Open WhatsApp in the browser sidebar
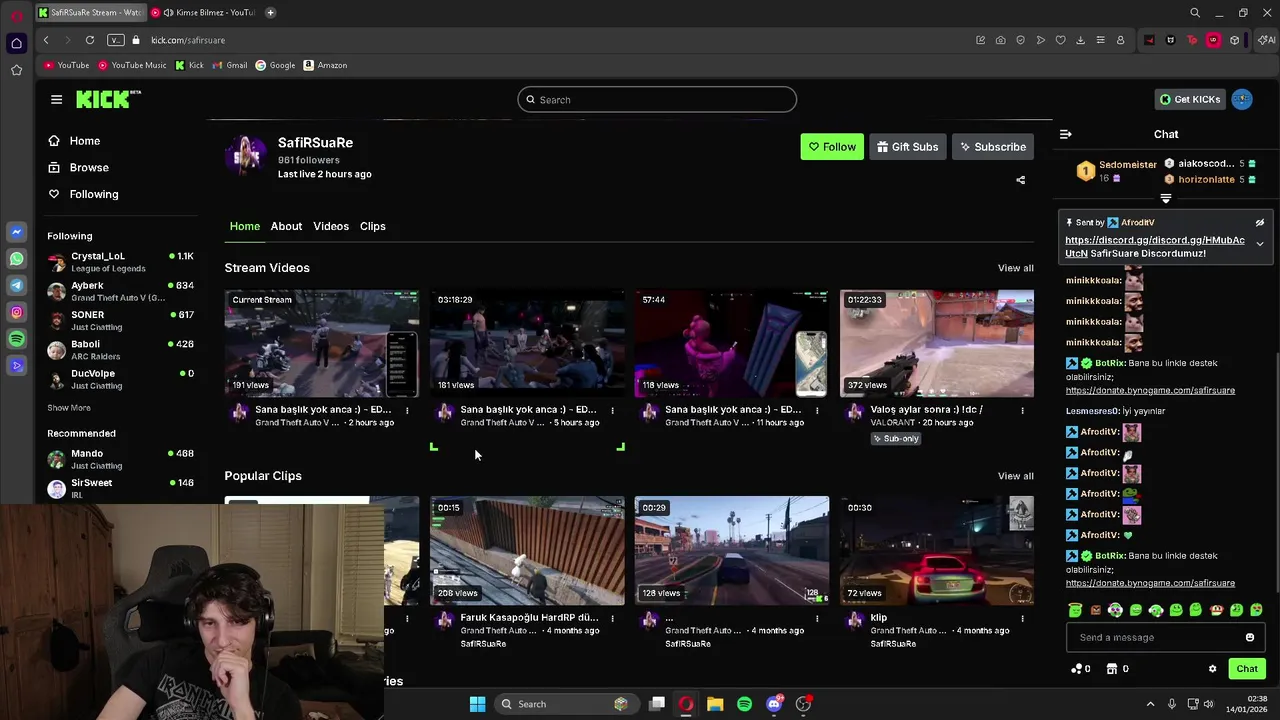This screenshot has height=720, width=1280. coord(16,259)
